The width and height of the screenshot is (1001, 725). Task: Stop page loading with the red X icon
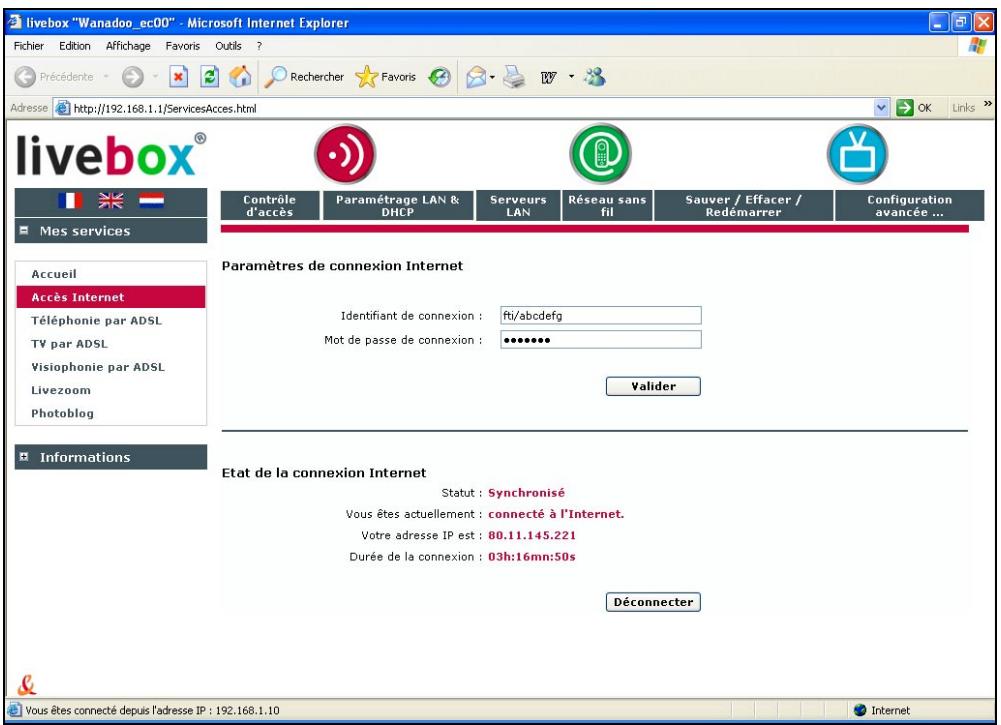pos(178,77)
